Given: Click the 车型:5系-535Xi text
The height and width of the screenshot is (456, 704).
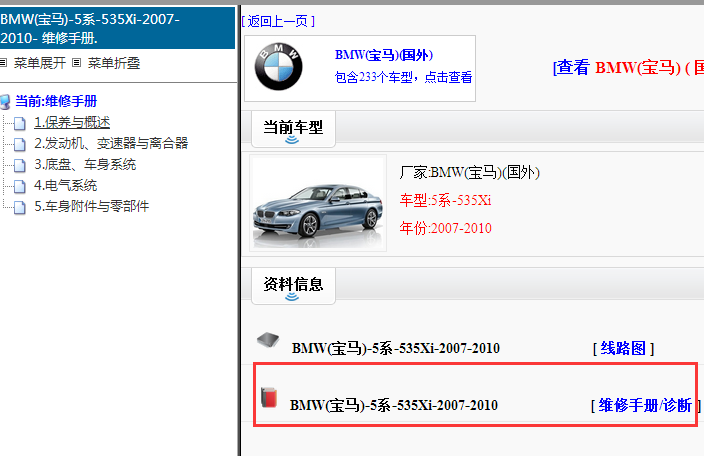Looking at the screenshot, I should pyautogui.click(x=445, y=200).
